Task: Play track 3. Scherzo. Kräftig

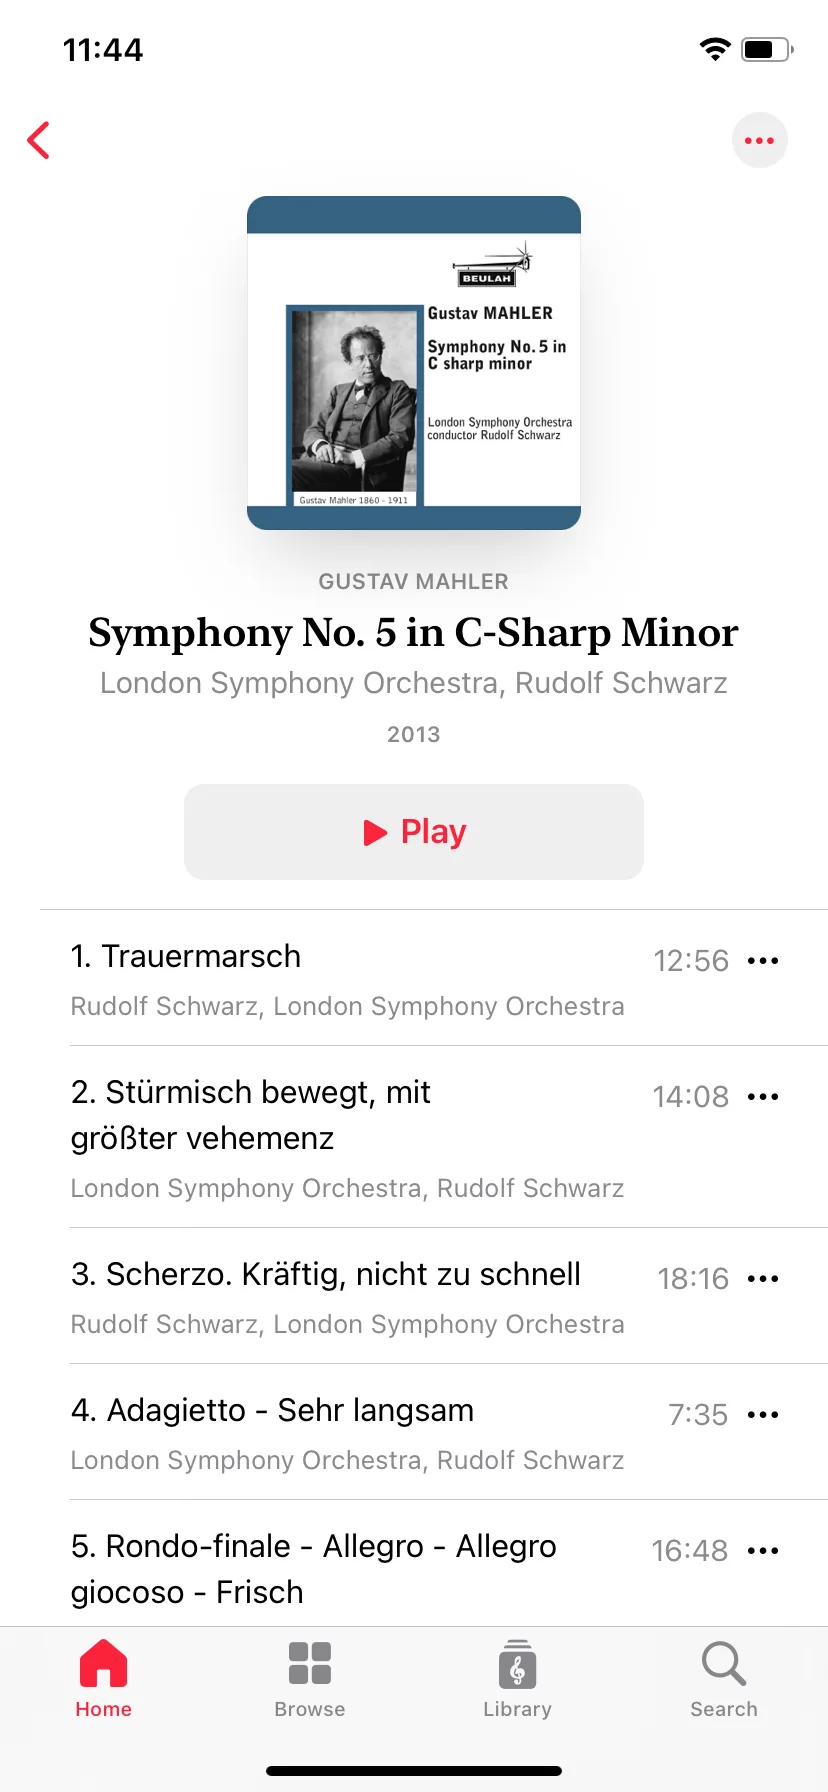Action: [x=360, y=1296]
